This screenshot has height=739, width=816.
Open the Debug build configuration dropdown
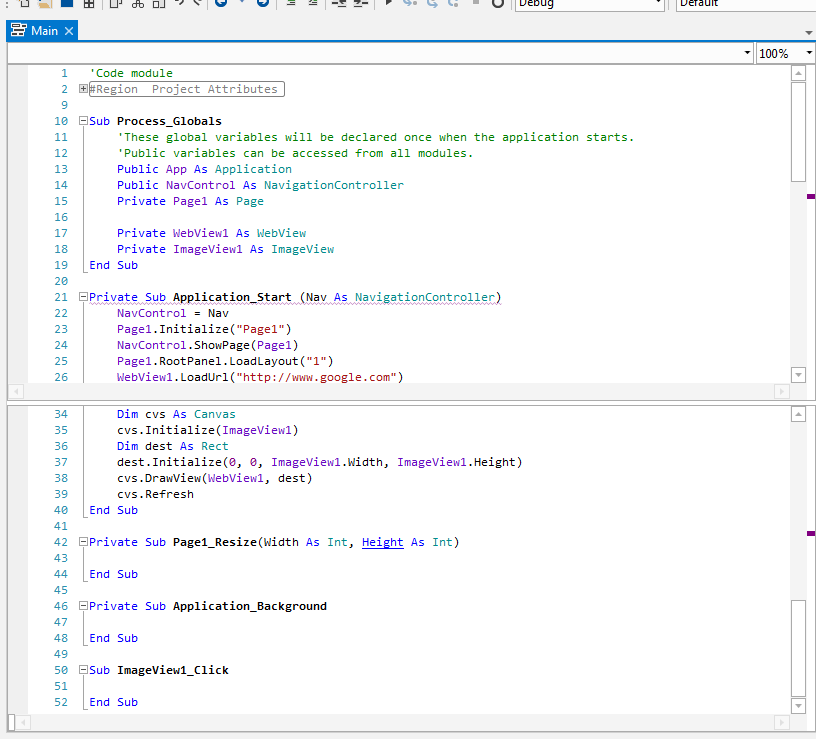click(657, 4)
